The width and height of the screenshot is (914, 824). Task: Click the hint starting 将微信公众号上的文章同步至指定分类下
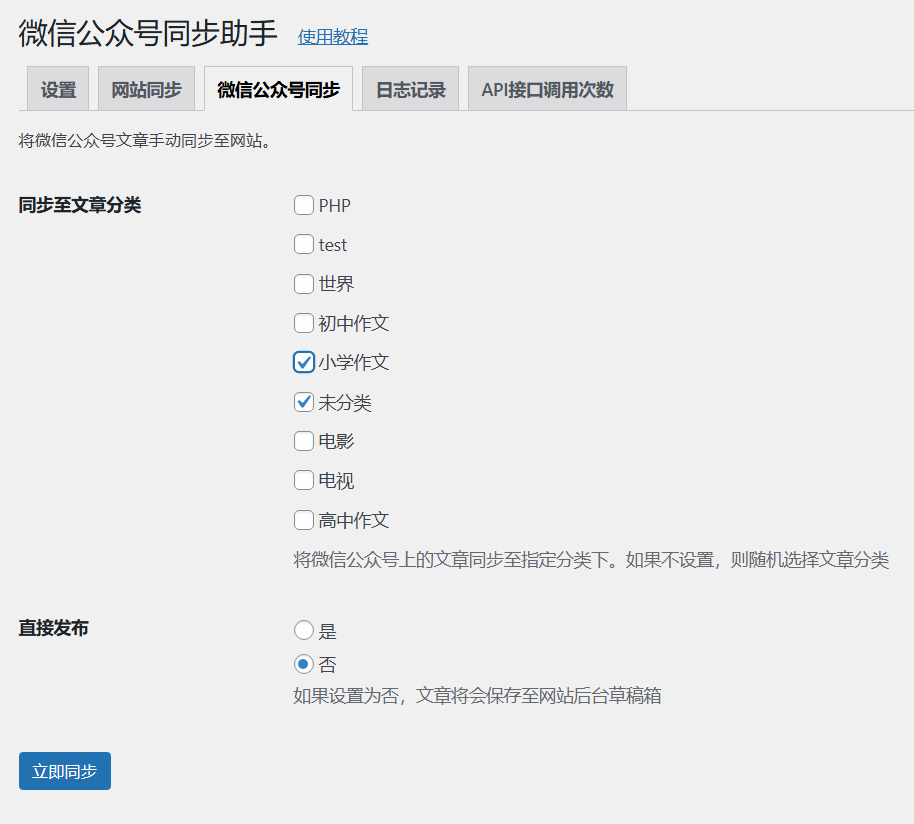pyautogui.click(x=591, y=560)
